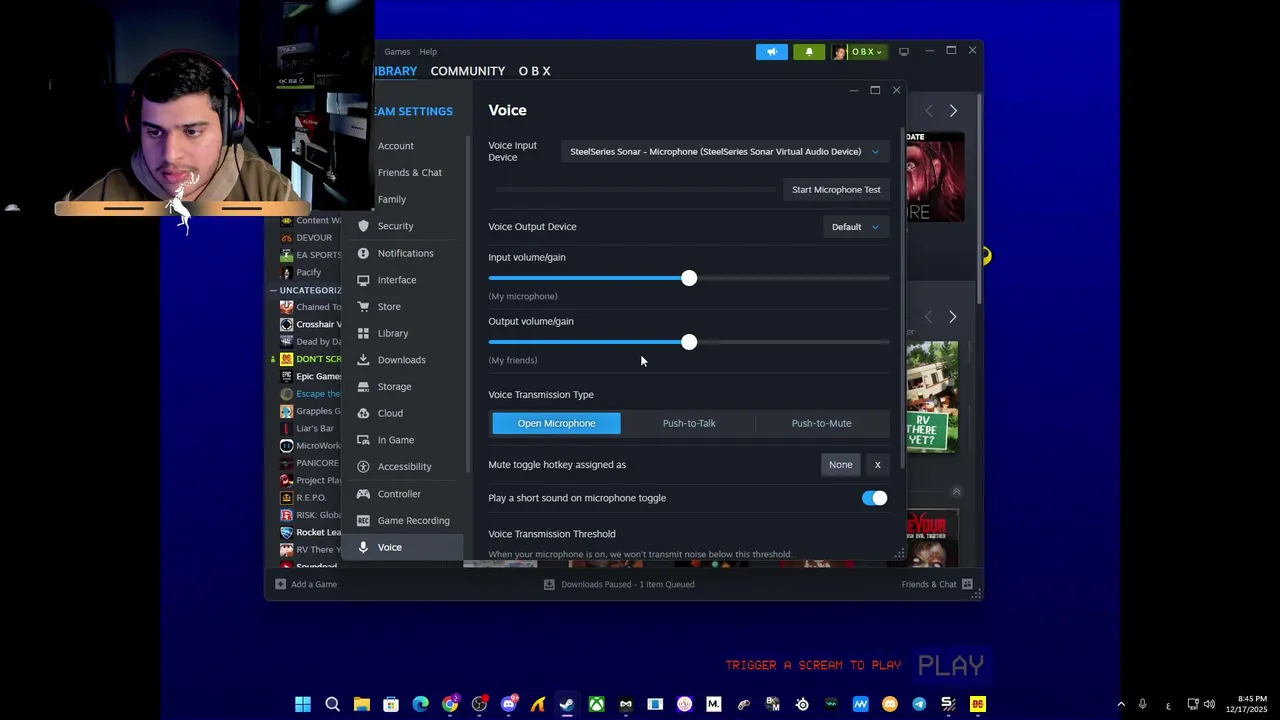1280x720 pixels.
Task: Open the Family settings section
Action: point(404,199)
